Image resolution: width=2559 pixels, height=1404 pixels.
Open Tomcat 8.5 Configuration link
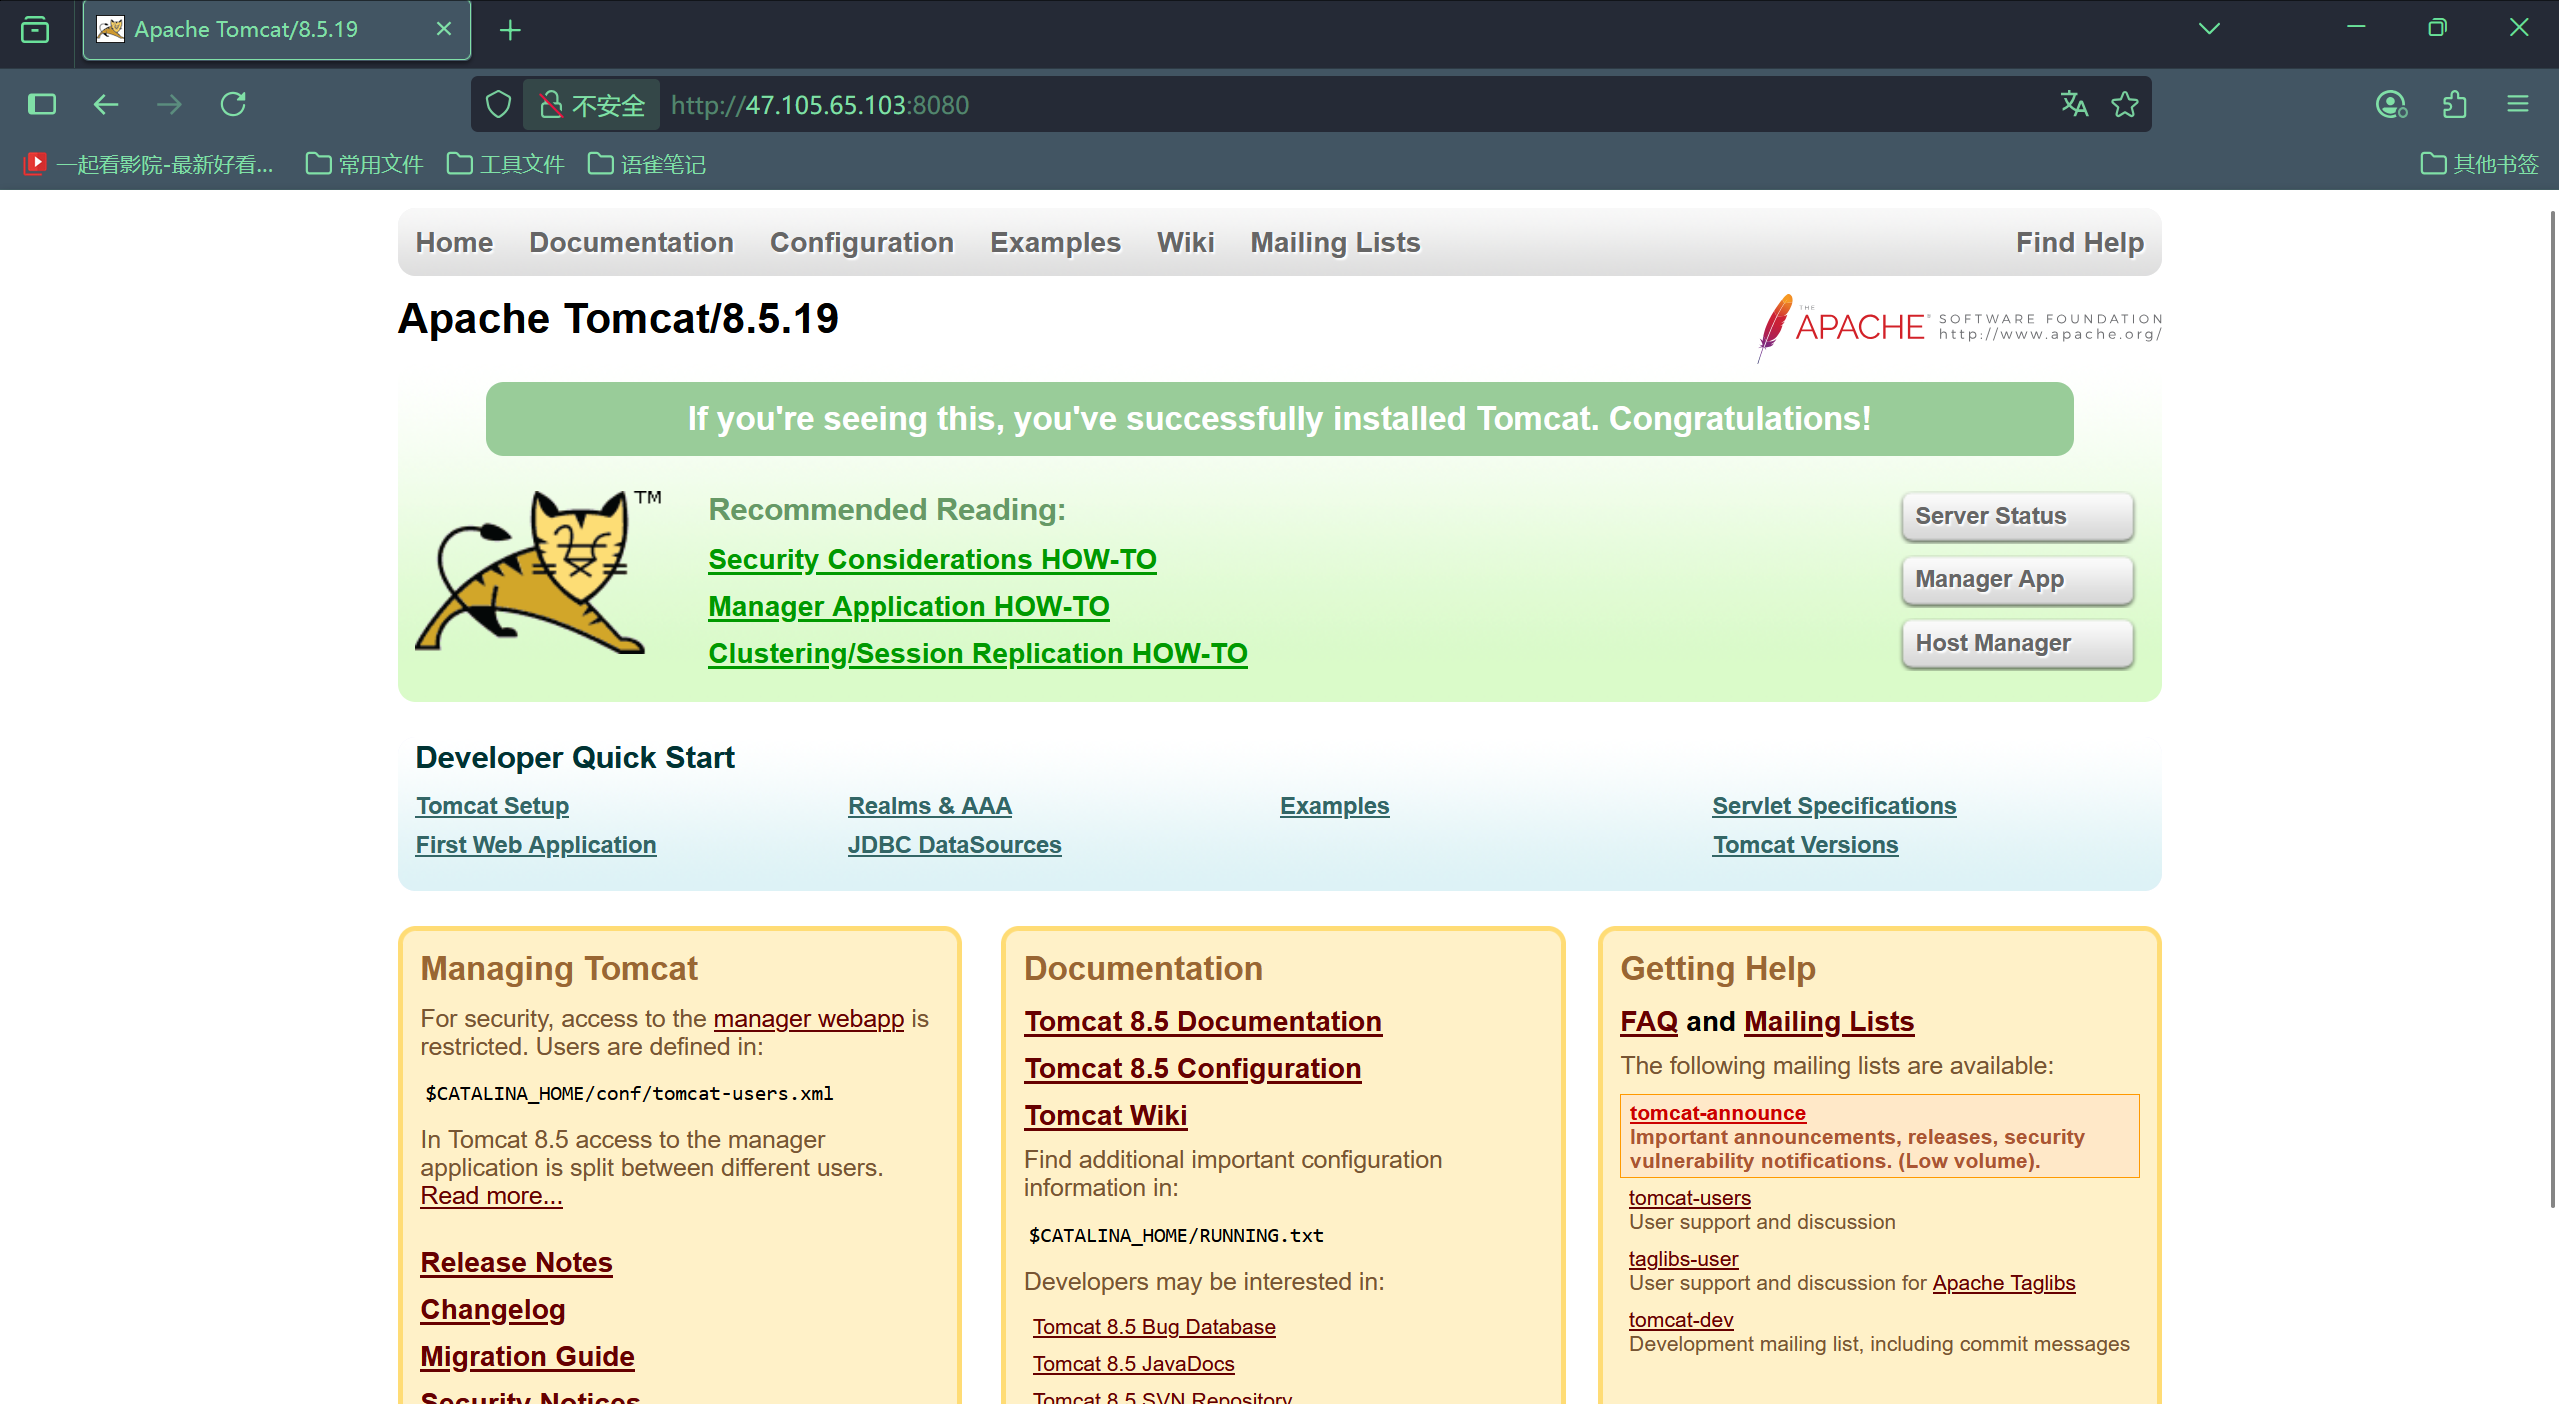[1192, 1068]
